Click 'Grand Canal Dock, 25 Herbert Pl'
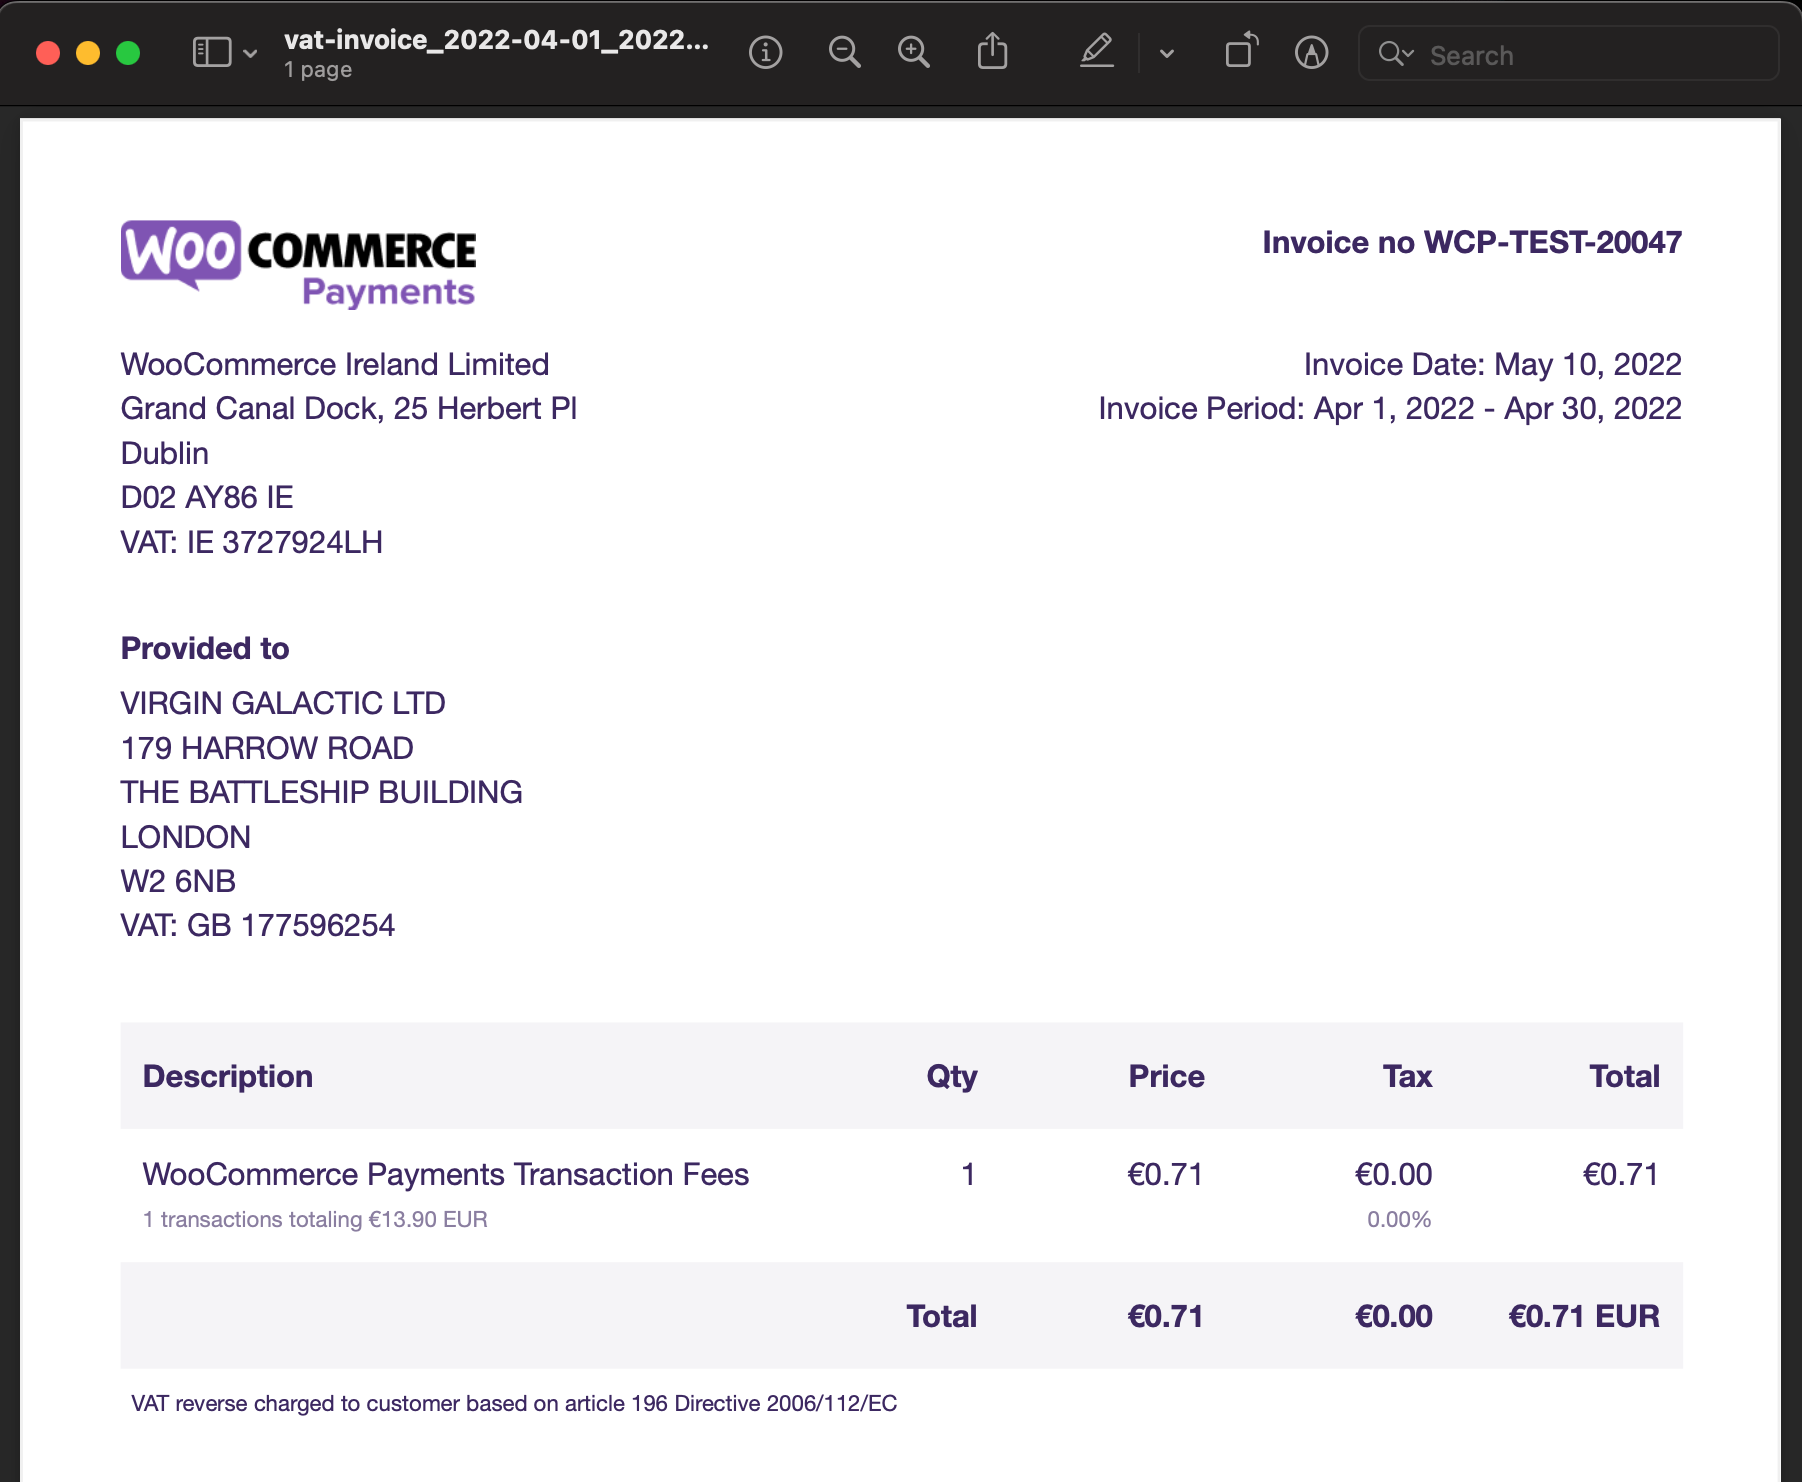This screenshot has width=1802, height=1482. coord(349,408)
